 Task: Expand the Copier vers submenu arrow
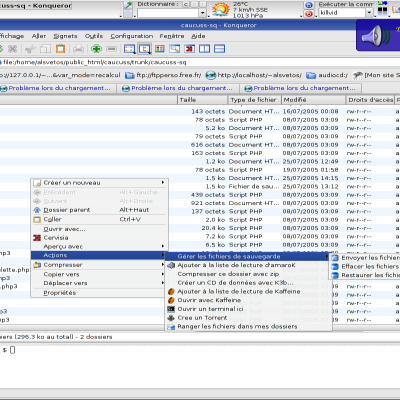click(x=163, y=274)
